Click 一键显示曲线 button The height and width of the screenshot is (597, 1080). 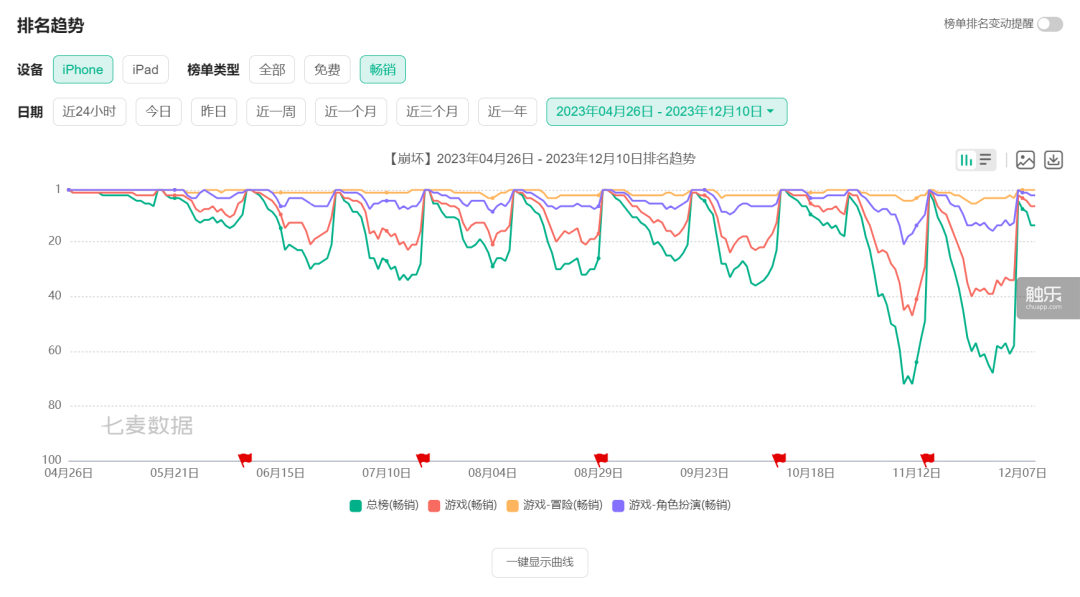tap(539, 563)
